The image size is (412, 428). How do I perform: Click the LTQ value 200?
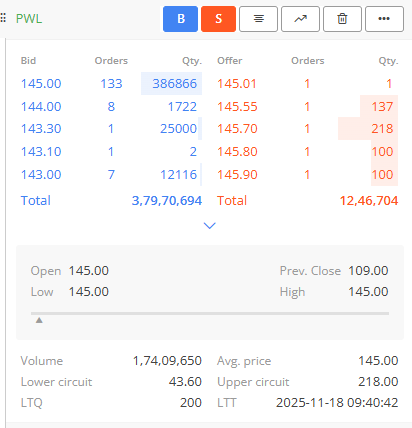pyautogui.click(x=191, y=403)
